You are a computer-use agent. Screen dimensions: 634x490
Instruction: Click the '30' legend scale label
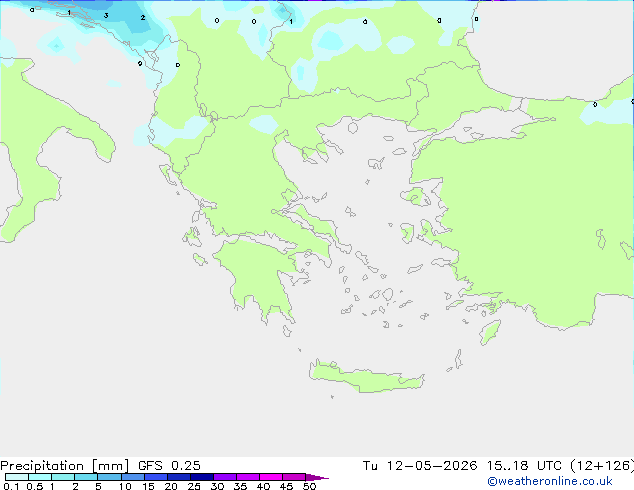[x=217, y=486]
